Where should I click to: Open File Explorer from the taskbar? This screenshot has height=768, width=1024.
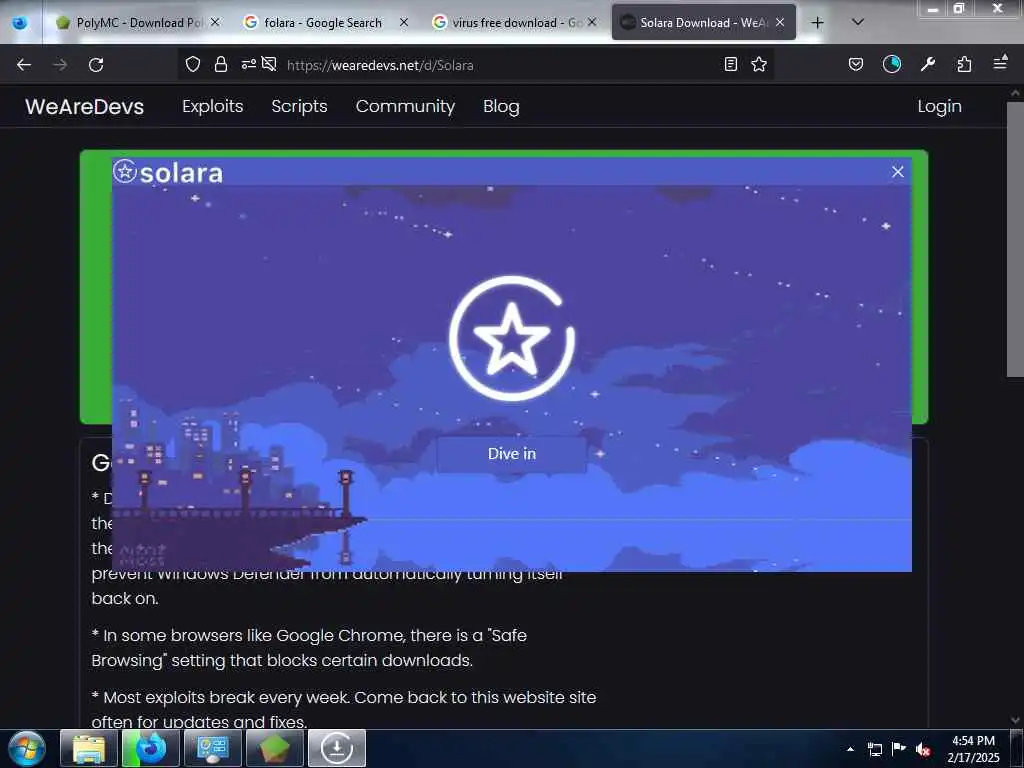pyautogui.click(x=89, y=748)
